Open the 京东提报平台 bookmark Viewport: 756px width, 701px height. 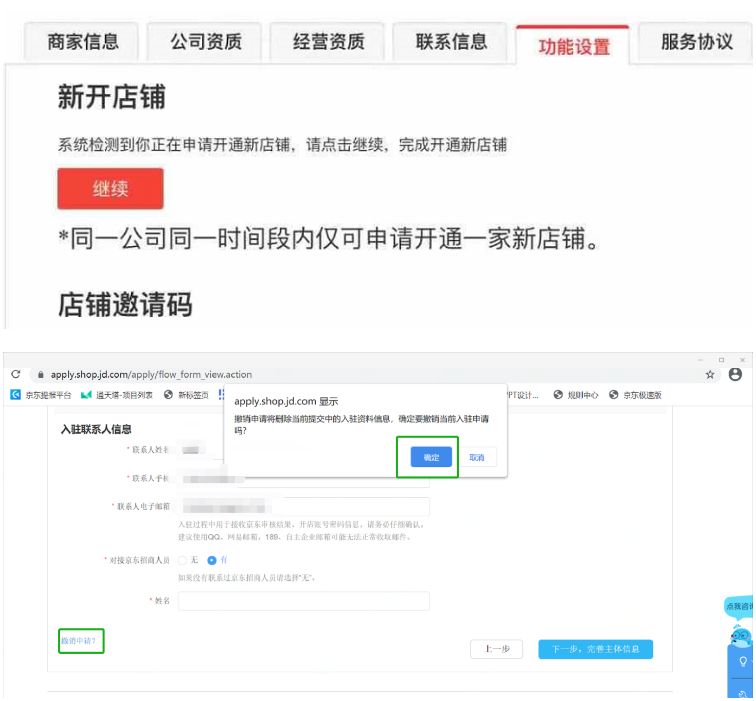point(40,395)
